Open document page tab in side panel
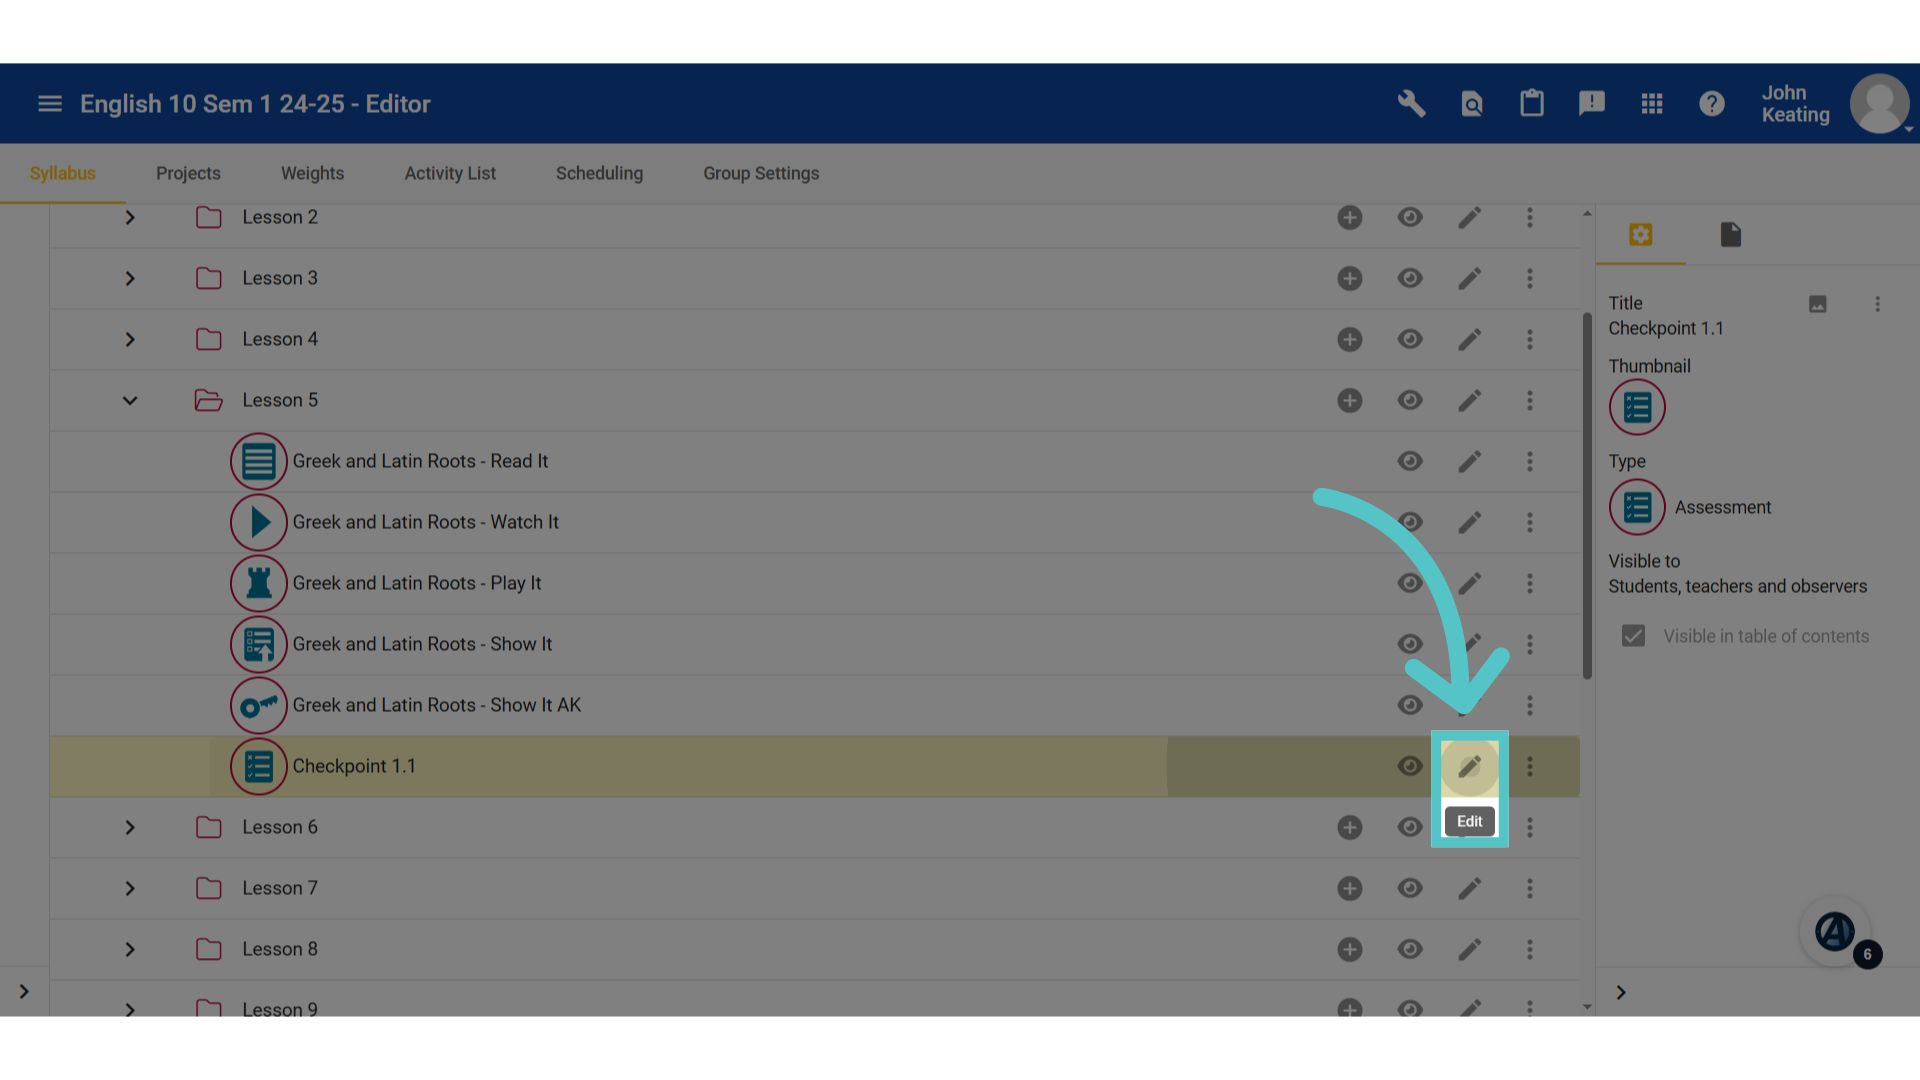This screenshot has width=1920, height=1080. pyautogui.click(x=1731, y=235)
